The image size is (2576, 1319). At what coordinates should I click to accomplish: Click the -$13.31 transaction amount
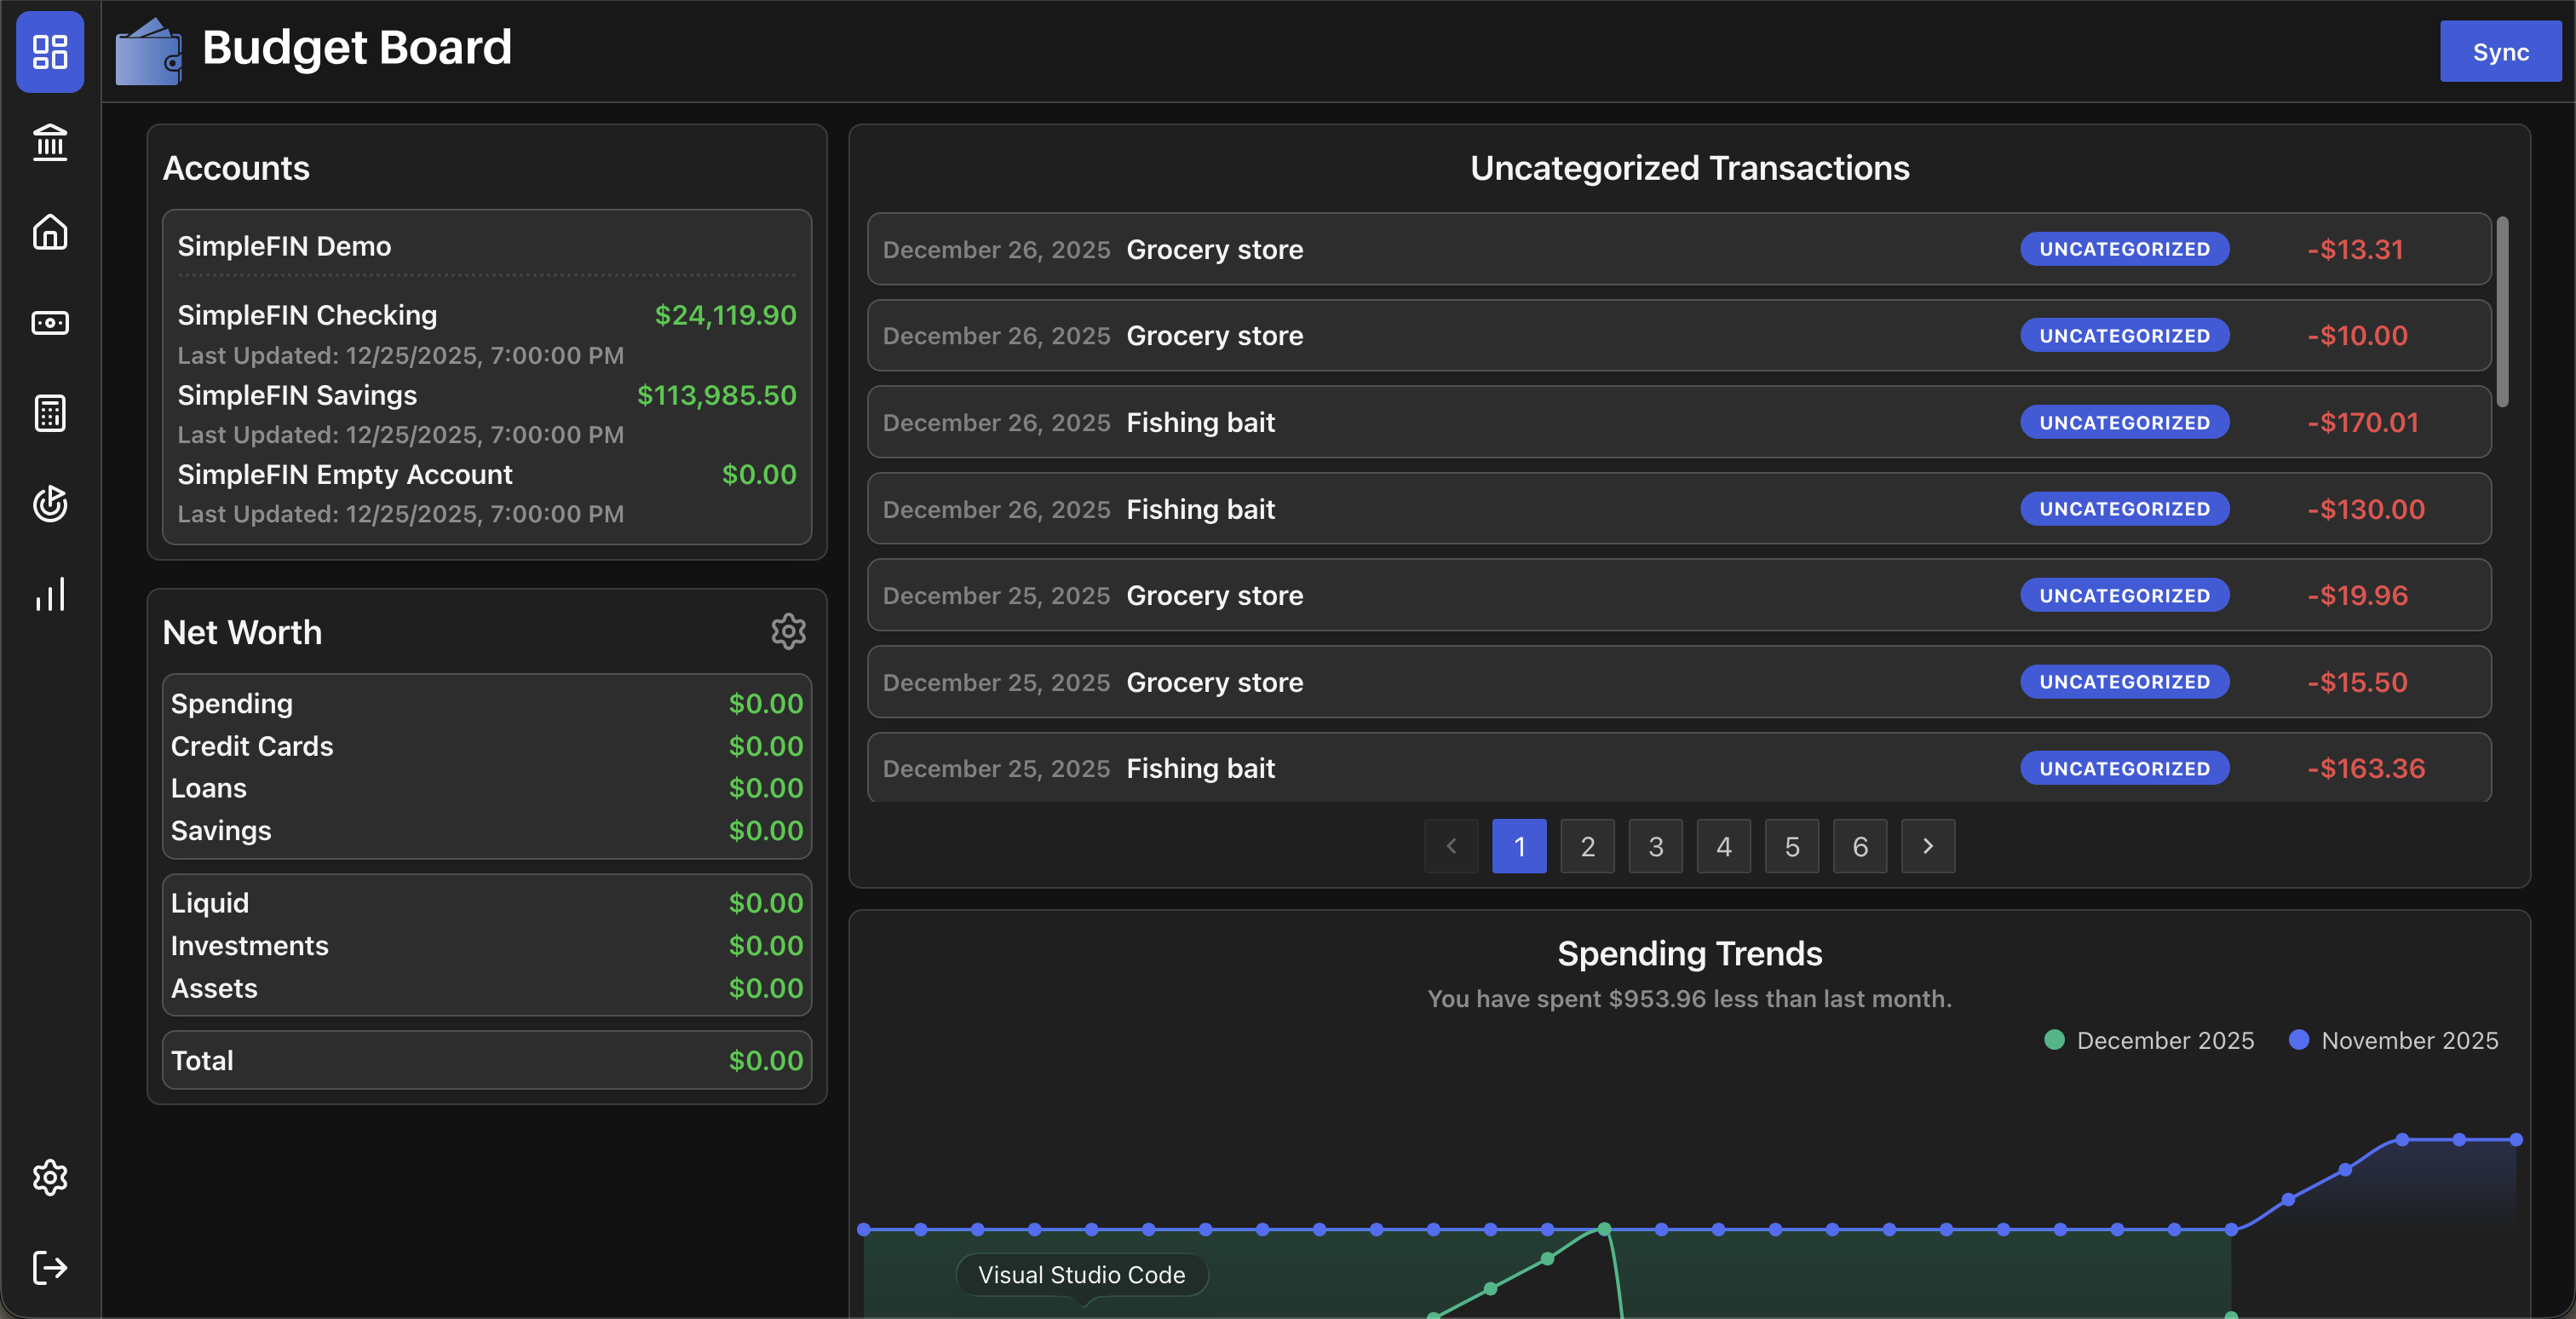coord(2355,249)
